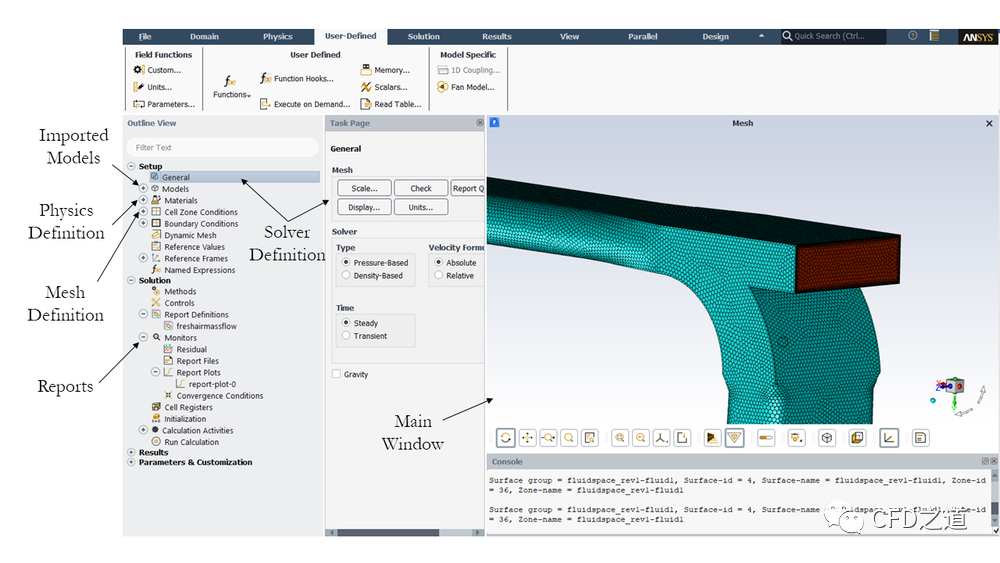Switch to the Physics ribbon tab
Screen dimensions: 1000x563
(278, 37)
